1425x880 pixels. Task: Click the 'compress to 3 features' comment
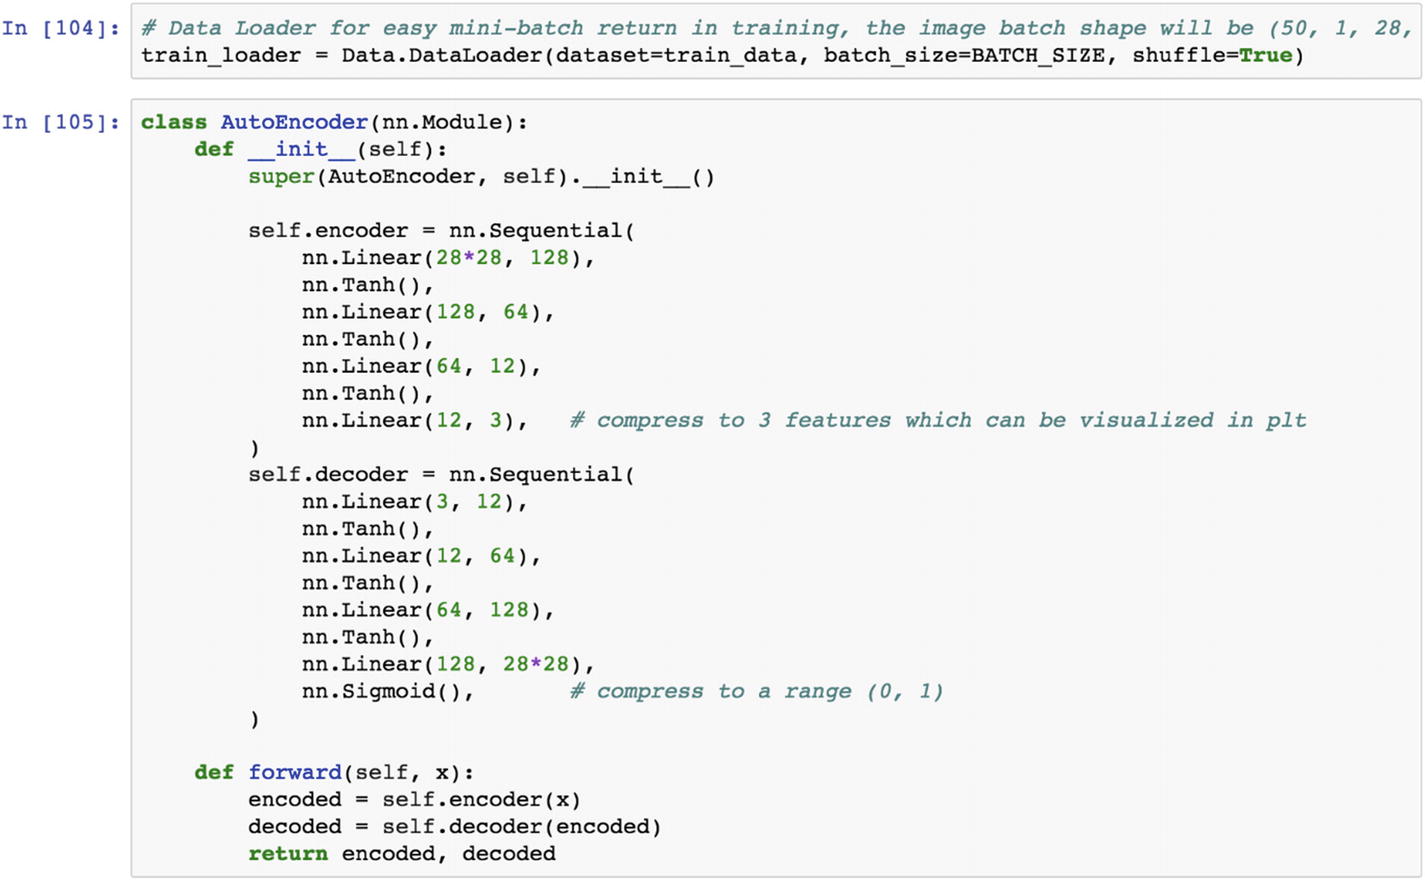point(938,420)
